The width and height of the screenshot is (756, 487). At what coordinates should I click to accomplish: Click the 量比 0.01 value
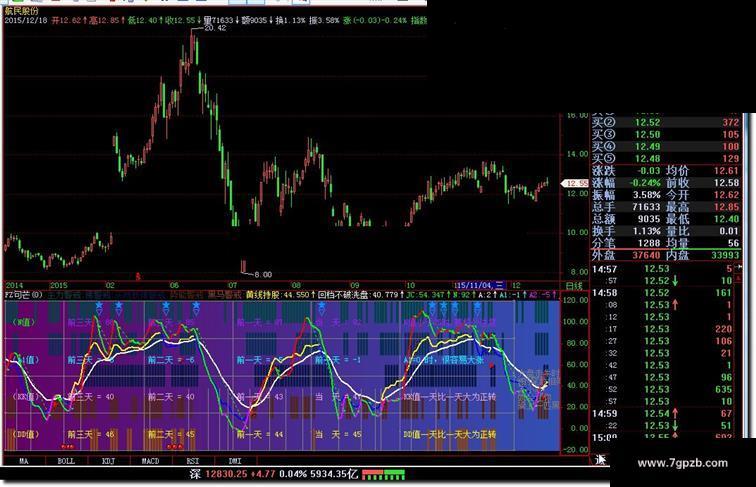729,231
